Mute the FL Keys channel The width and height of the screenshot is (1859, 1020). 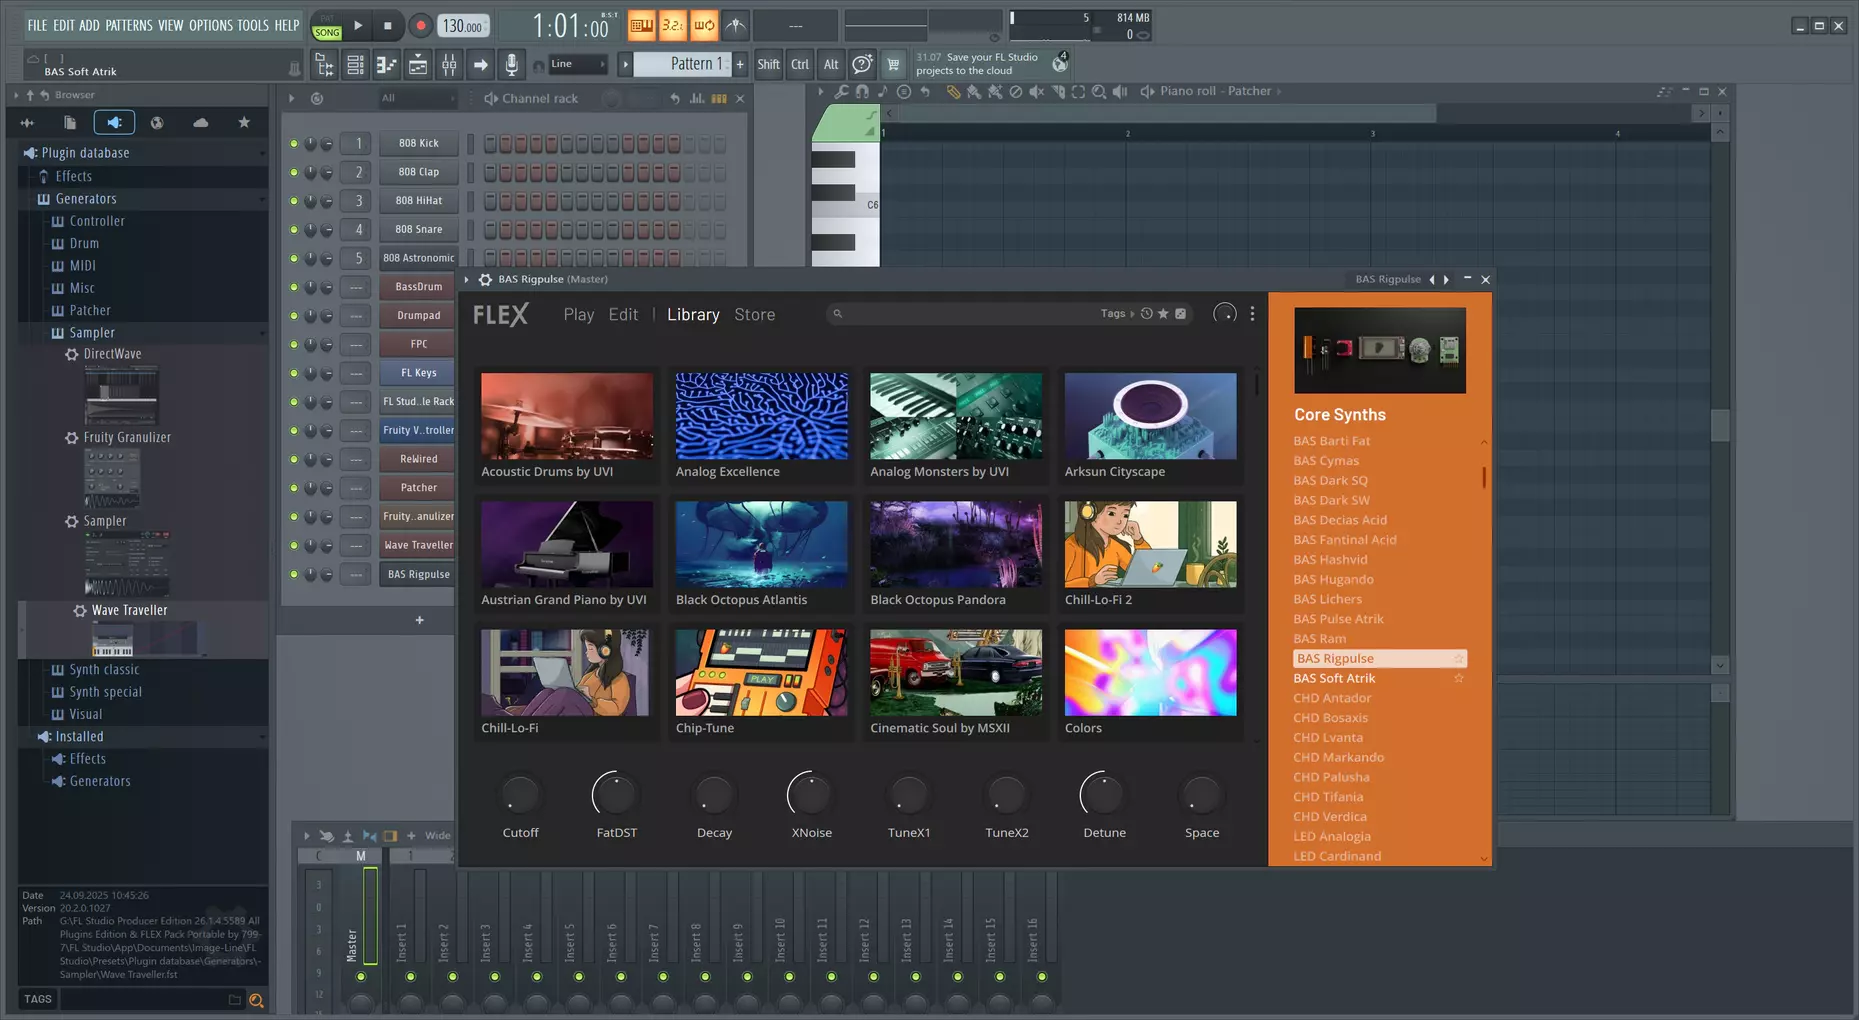(293, 373)
